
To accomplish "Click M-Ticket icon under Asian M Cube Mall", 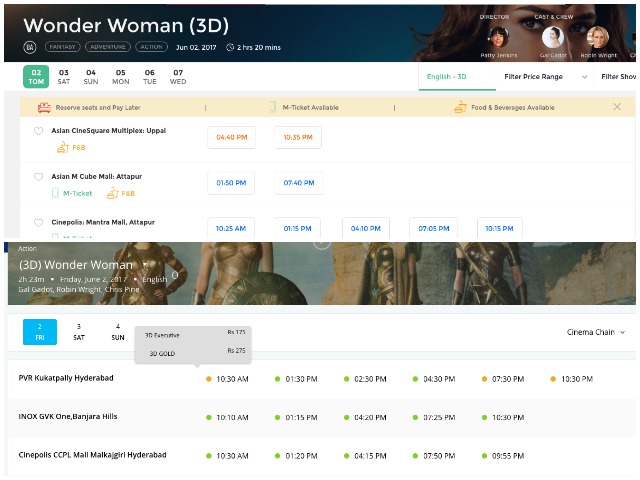I will point(55,193).
